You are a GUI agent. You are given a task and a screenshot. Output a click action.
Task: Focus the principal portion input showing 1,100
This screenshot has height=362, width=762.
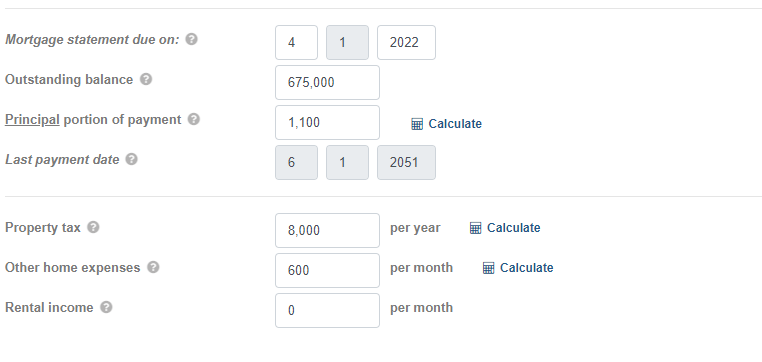coord(327,122)
